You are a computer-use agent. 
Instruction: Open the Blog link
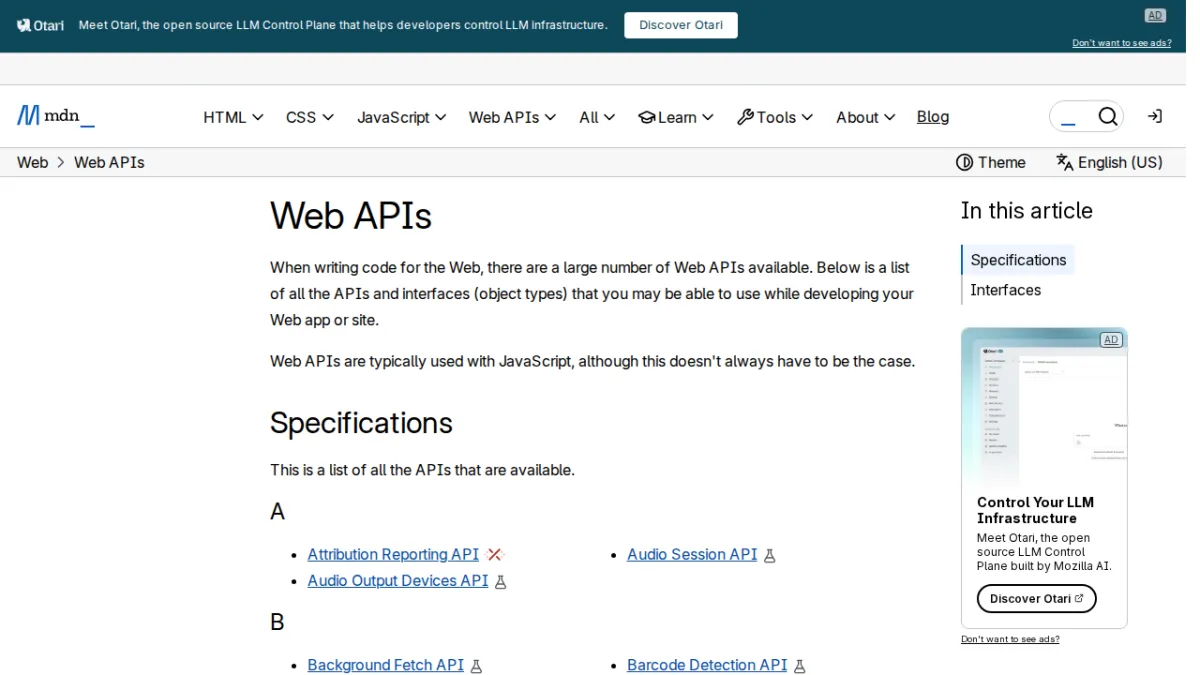pos(933,117)
